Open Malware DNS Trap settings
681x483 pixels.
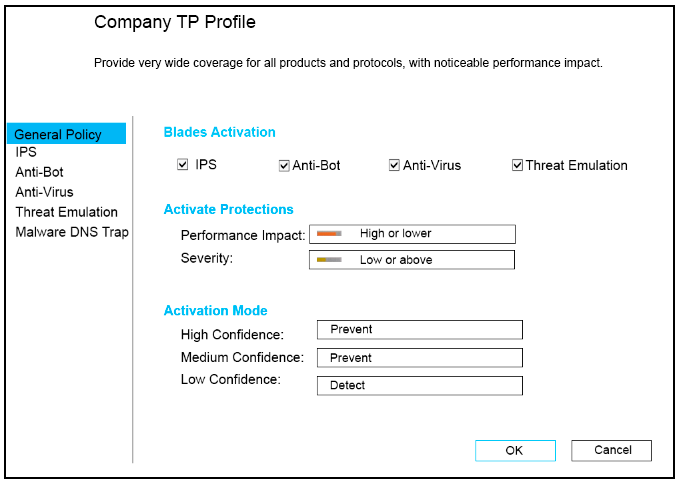pos(72,232)
